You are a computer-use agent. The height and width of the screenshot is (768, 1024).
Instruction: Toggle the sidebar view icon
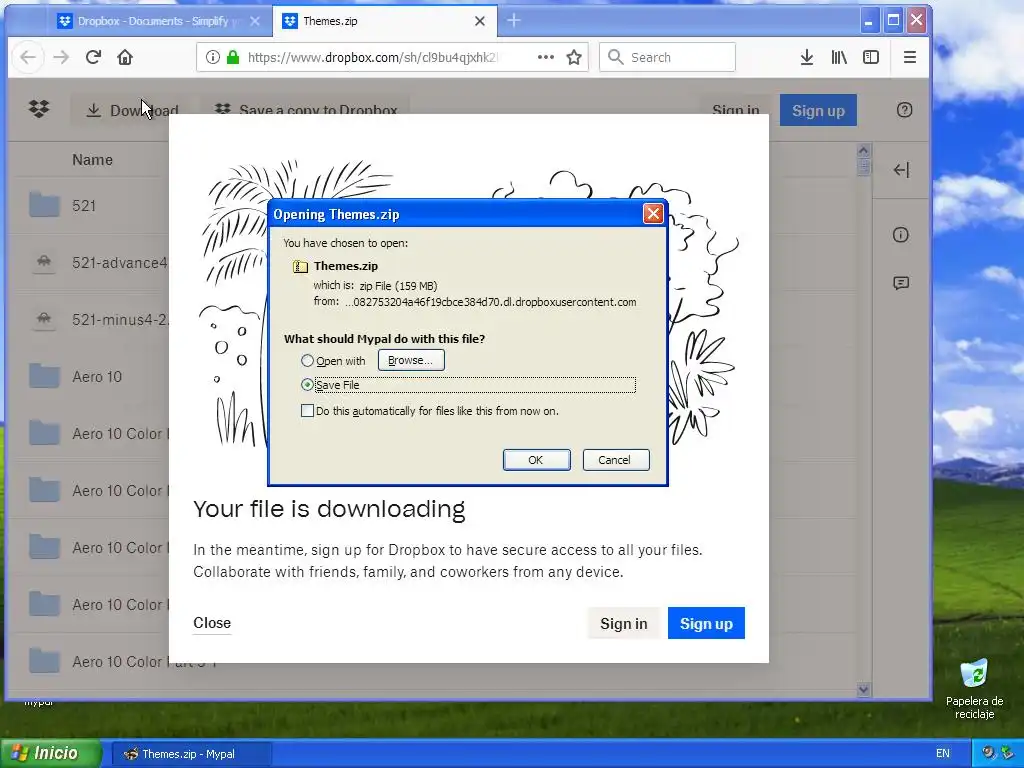(871, 57)
